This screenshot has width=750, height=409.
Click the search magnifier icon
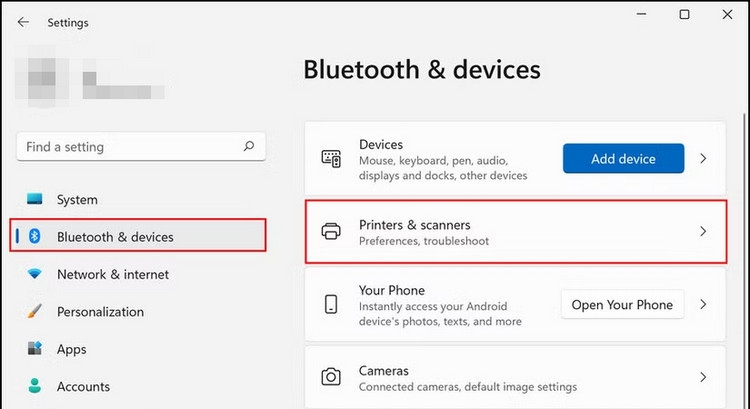(x=249, y=146)
